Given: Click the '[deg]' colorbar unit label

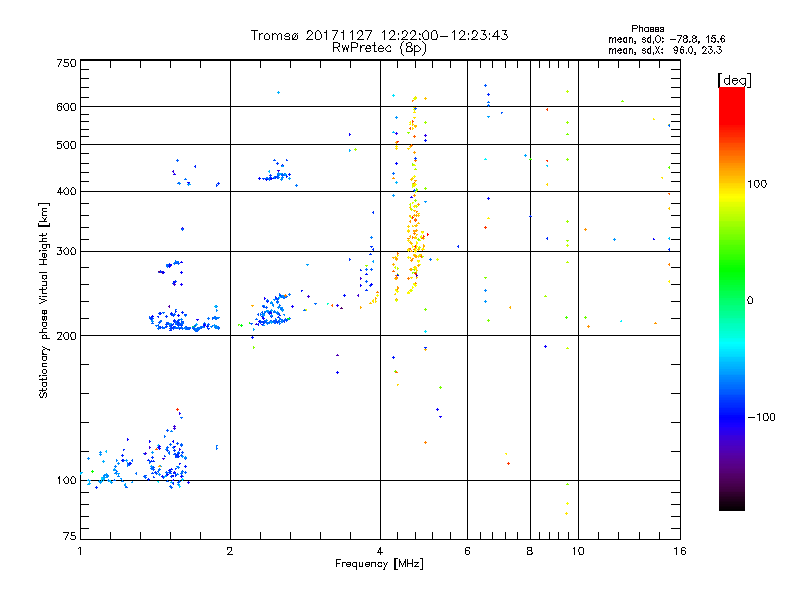Looking at the screenshot, I should pos(734,80).
